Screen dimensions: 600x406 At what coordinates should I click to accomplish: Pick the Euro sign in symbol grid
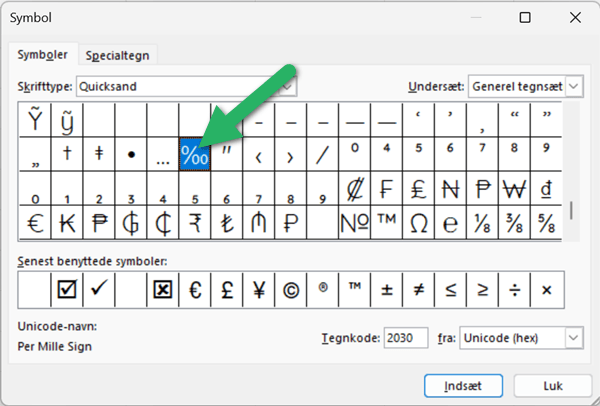coord(35,222)
